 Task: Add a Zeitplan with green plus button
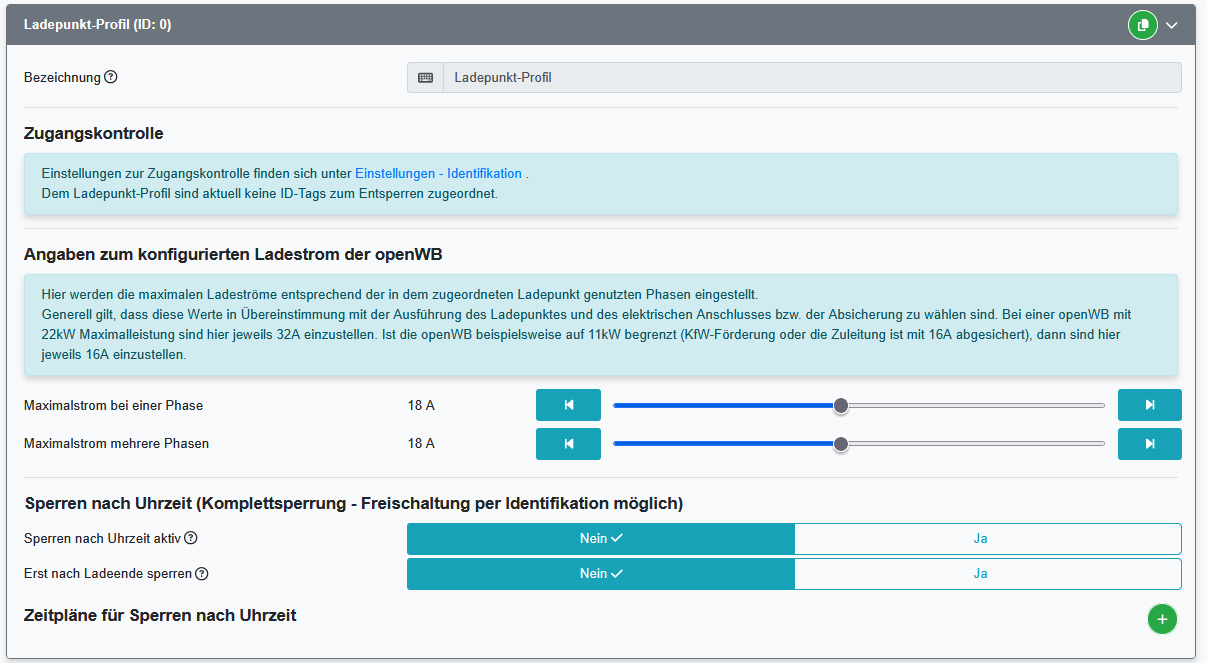pyautogui.click(x=1162, y=620)
